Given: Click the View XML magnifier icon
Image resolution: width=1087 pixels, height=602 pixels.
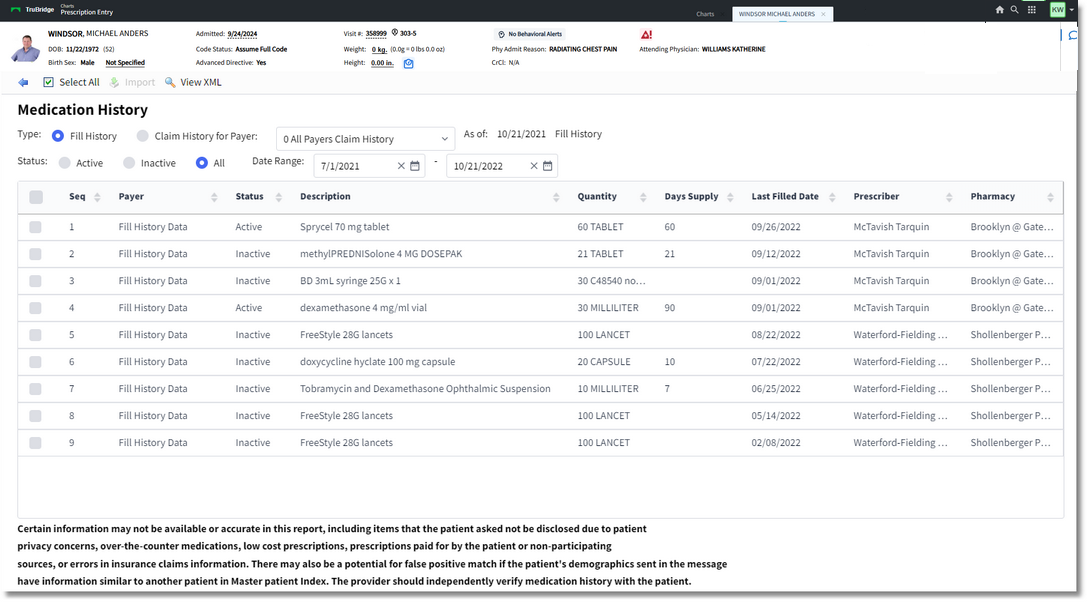Looking at the screenshot, I should pos(170,82).
